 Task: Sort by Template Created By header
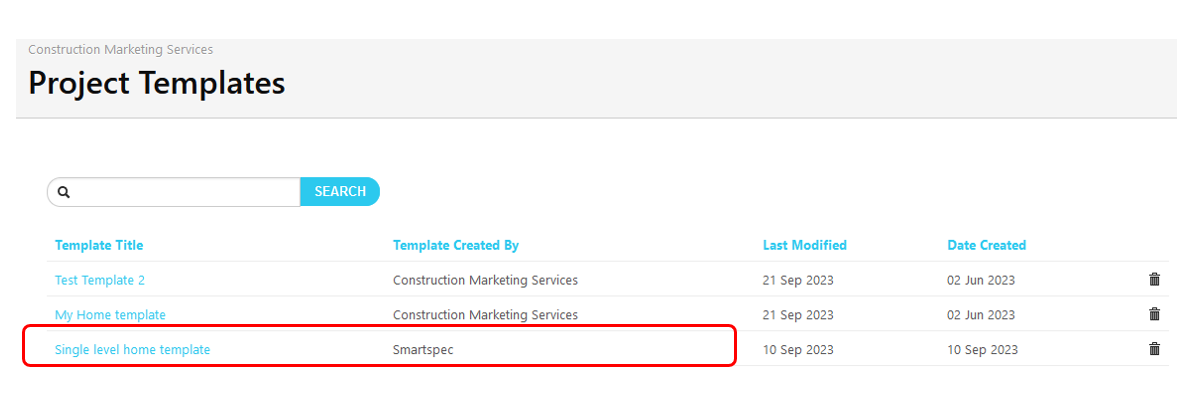[455, 245]
